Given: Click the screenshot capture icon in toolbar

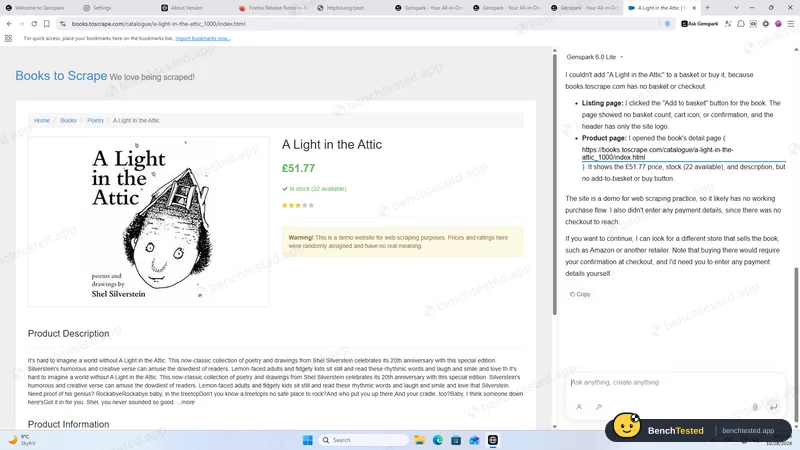Looking at the screenshot, I should tap(753, 23).
